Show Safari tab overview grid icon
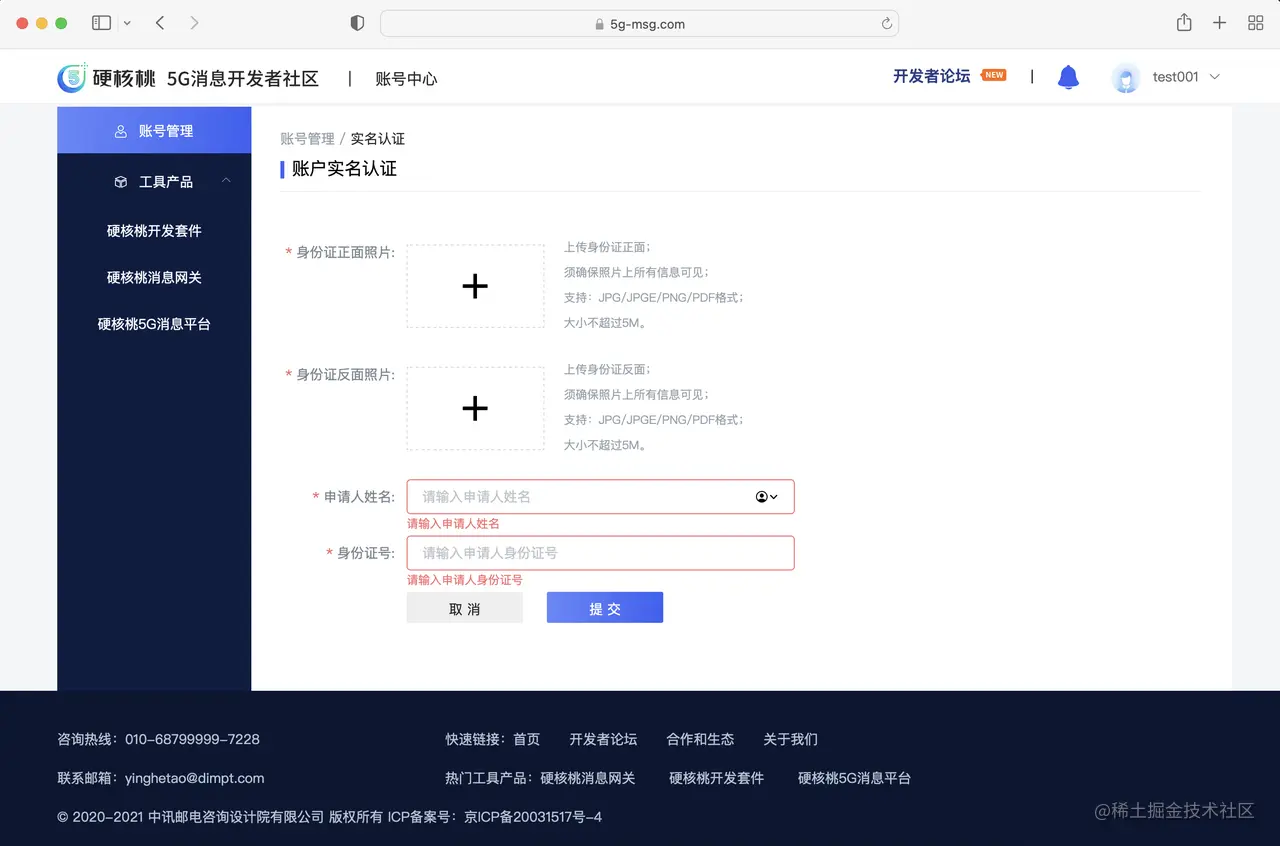This screenshot has height=846, width=1280. pos(1256,23)
